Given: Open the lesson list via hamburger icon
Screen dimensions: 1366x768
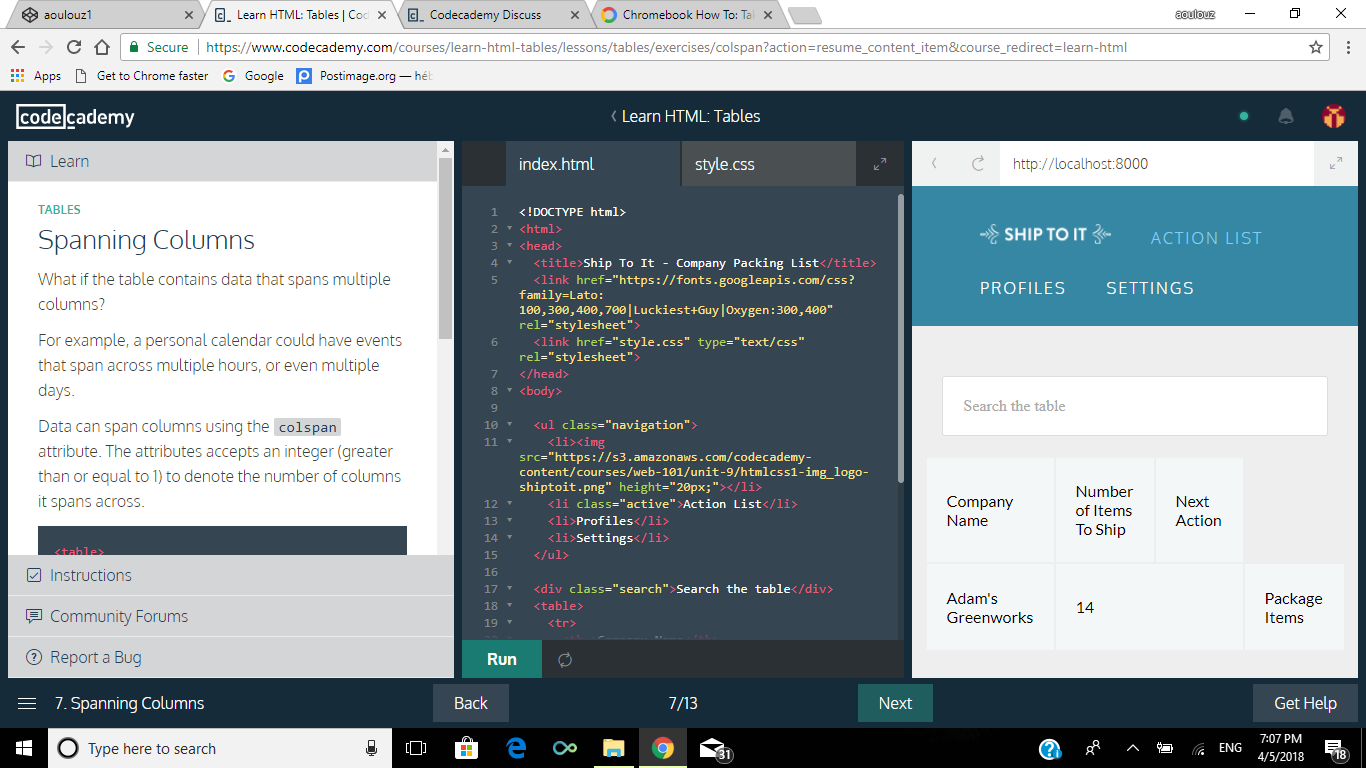Looking at the screenshot, I should pos(27,703).
